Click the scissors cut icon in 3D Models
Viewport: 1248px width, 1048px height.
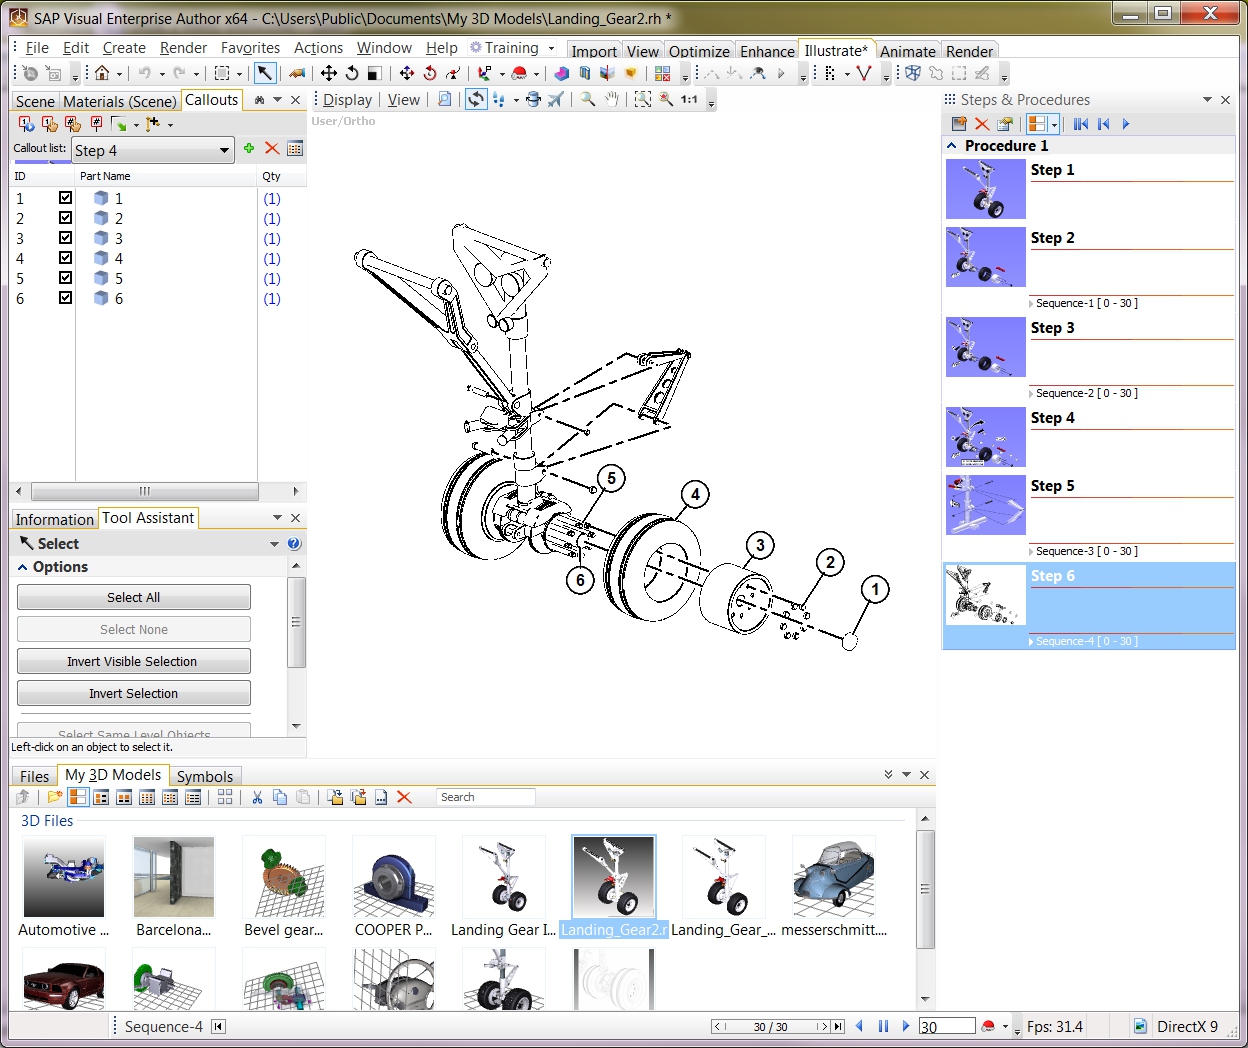257,797
